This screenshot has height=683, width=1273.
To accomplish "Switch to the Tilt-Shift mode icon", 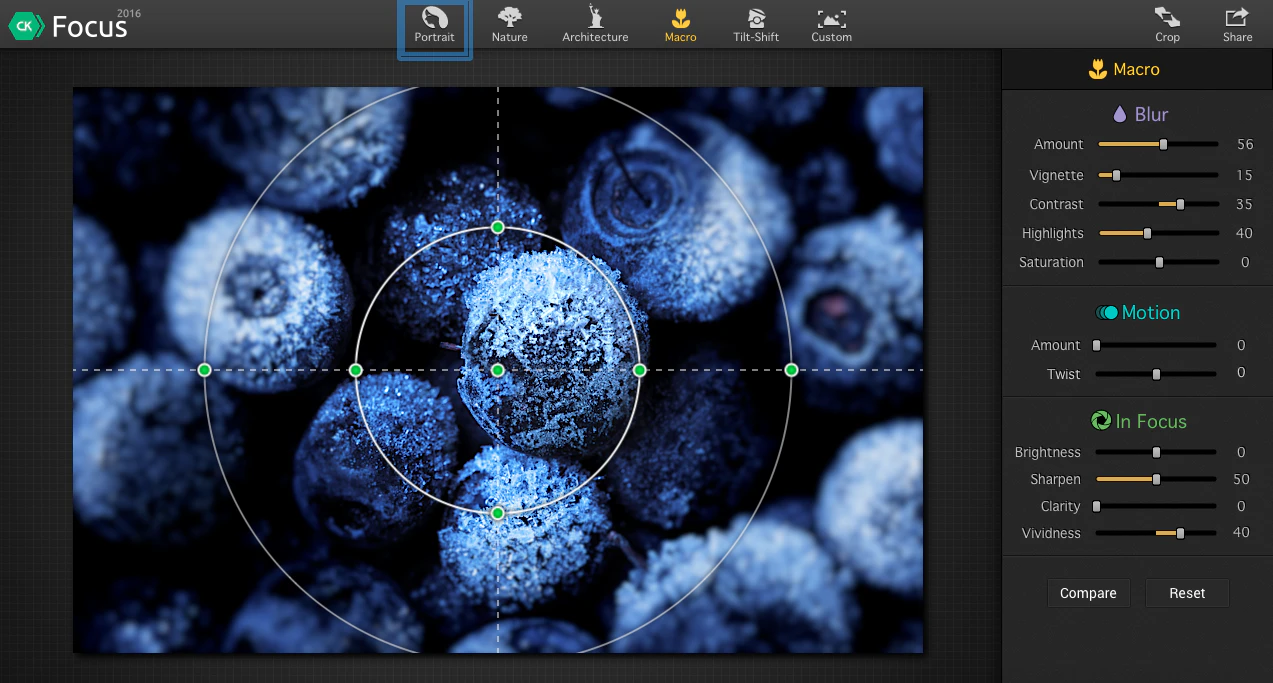I will click(756, 17).
